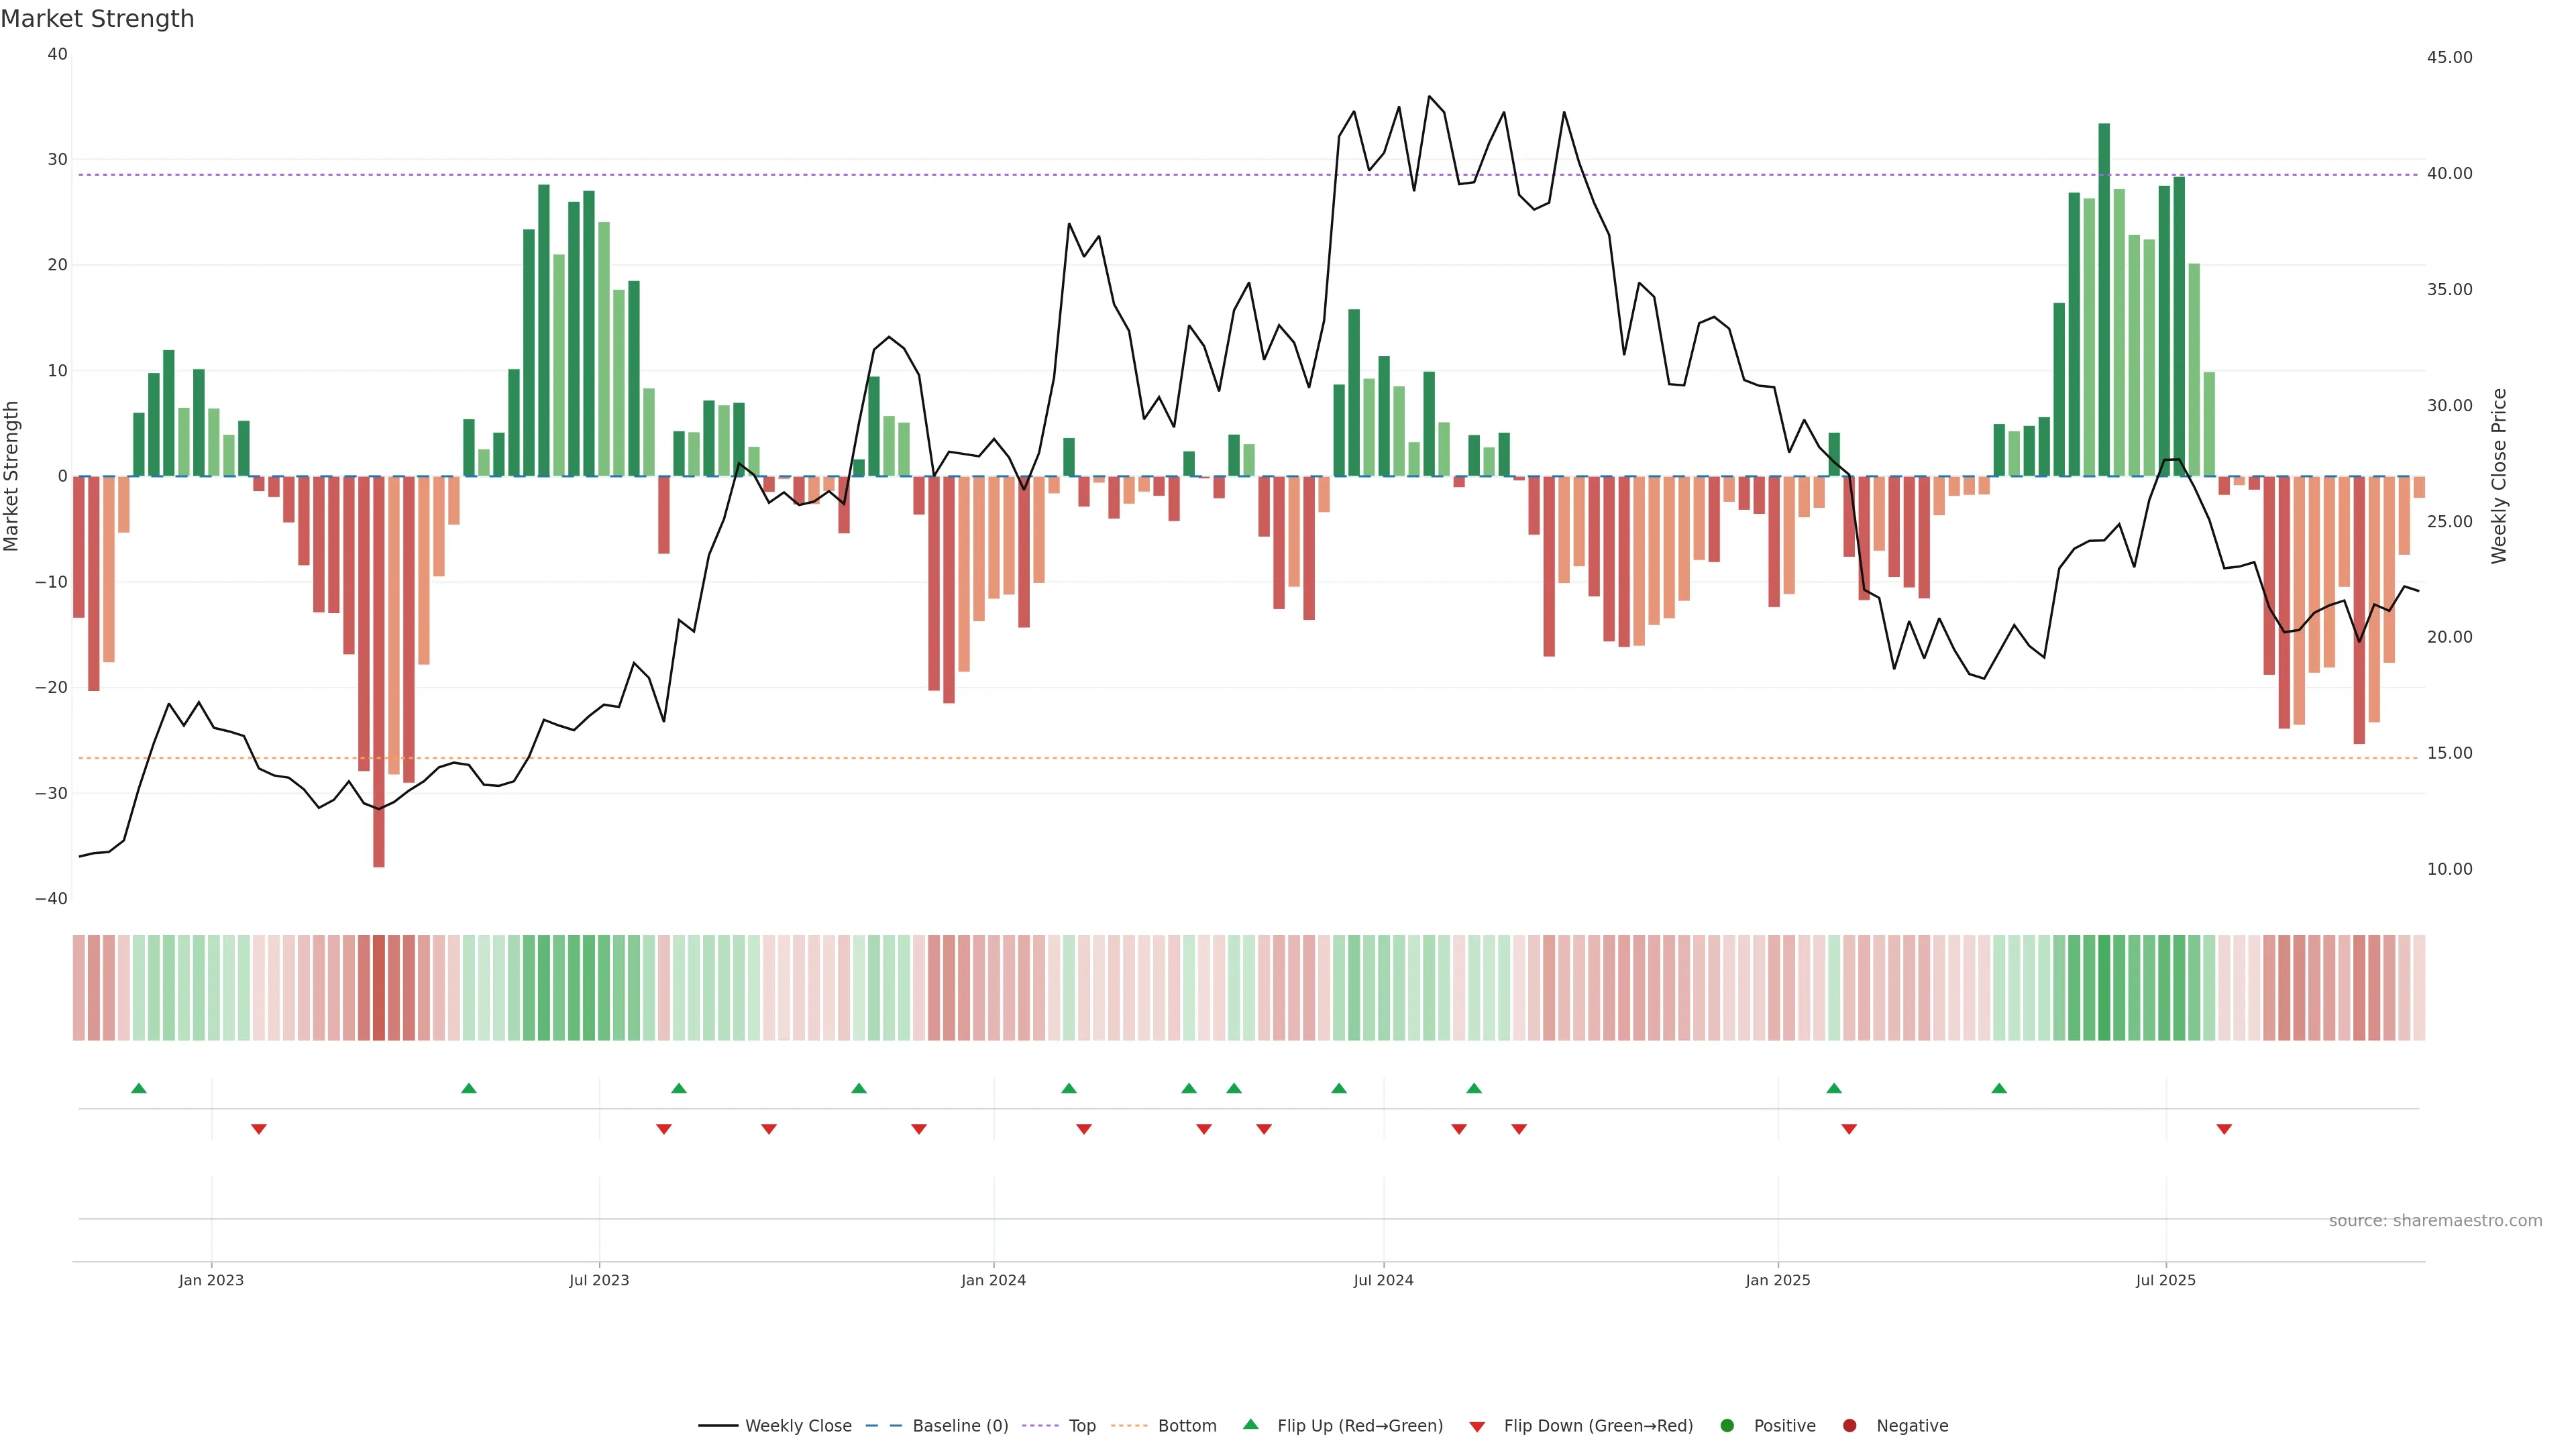The image size is (2576, 1449).
Task: Click the first green flip-up triangle marker
Action: coord(139,1088)
